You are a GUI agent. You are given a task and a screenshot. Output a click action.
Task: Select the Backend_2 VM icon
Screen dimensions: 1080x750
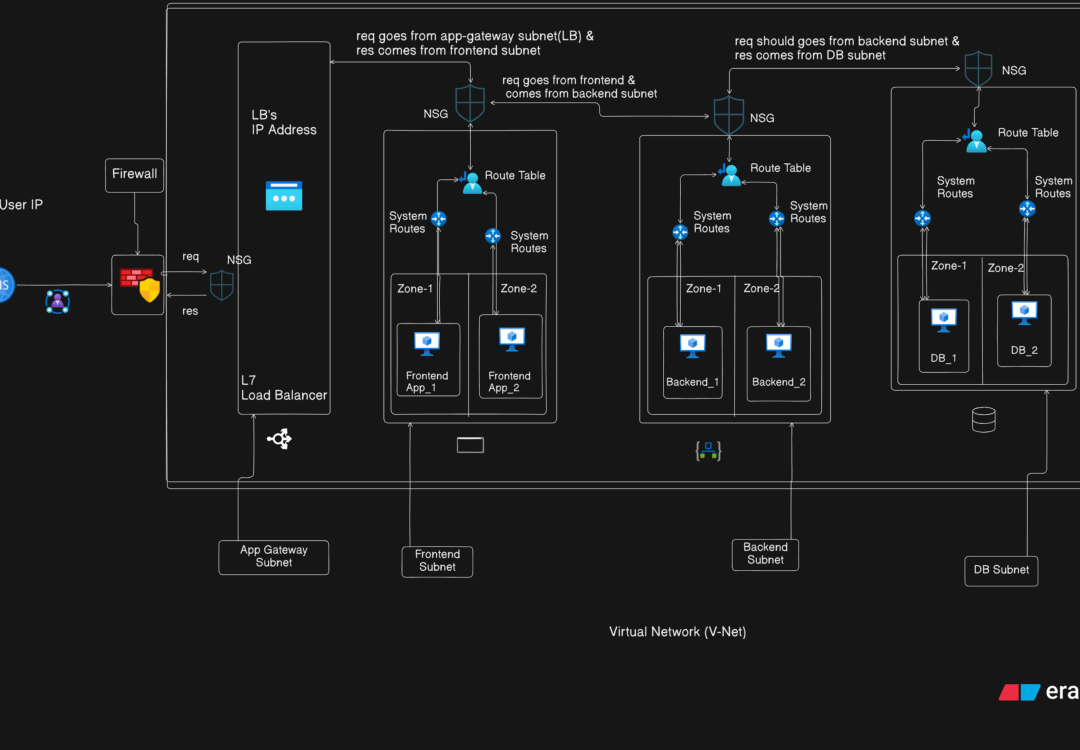click(779, 346)
